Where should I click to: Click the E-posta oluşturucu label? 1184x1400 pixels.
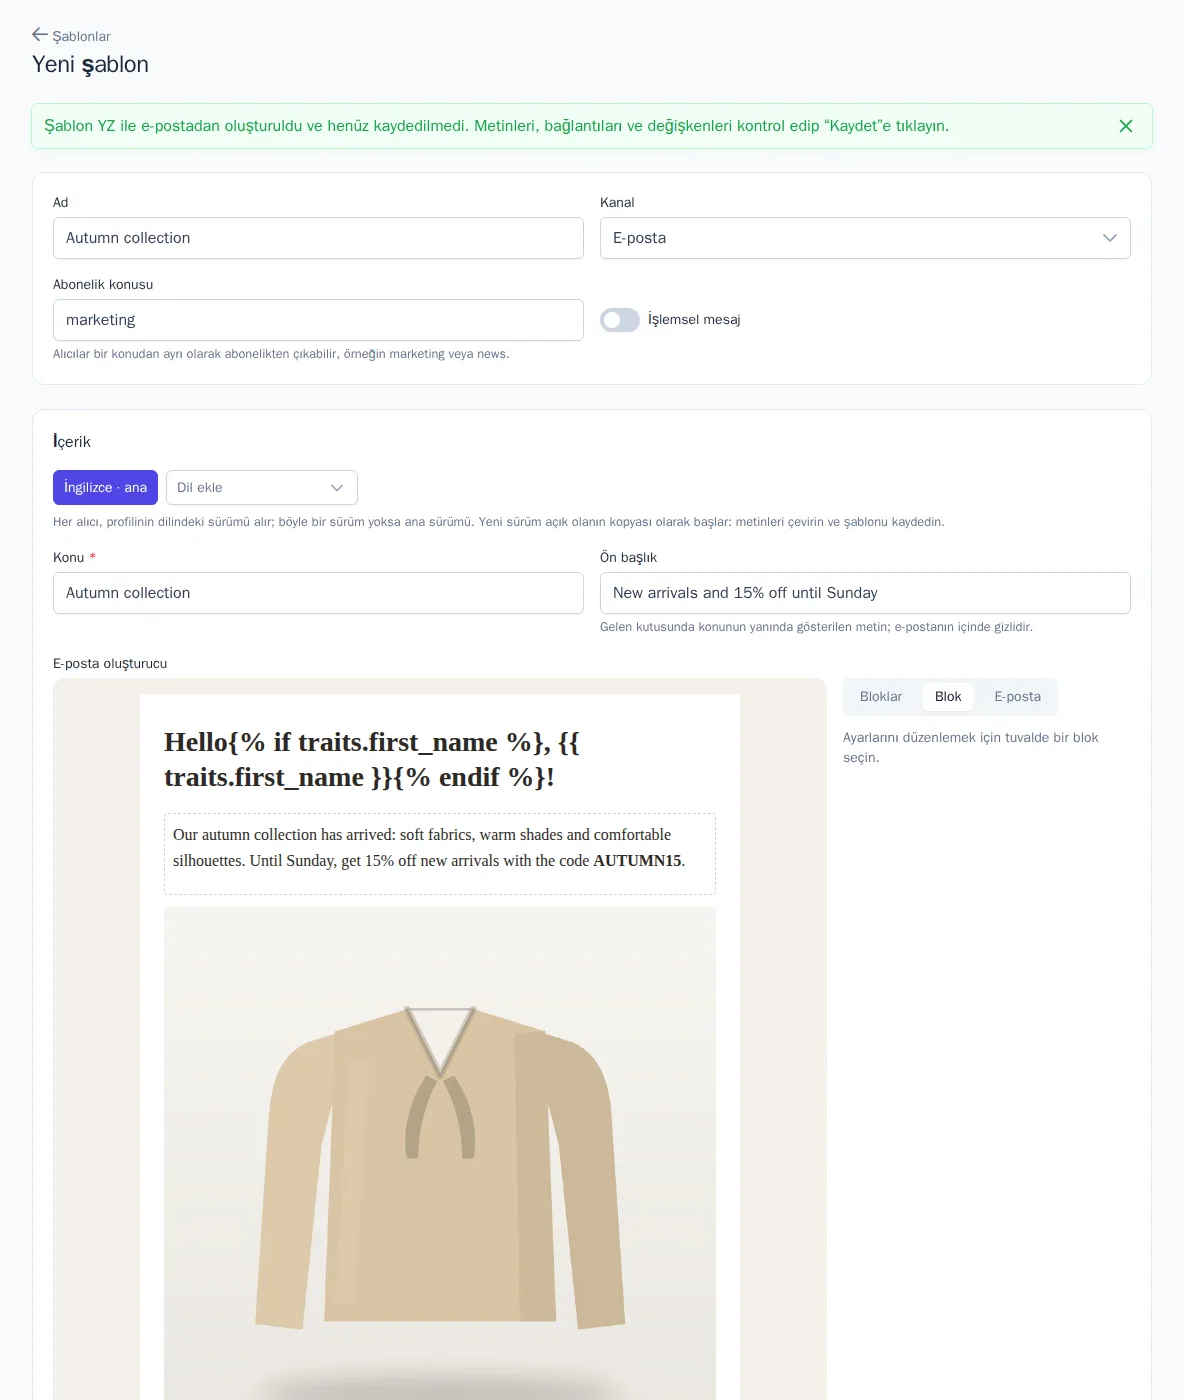tap(110, 664)
